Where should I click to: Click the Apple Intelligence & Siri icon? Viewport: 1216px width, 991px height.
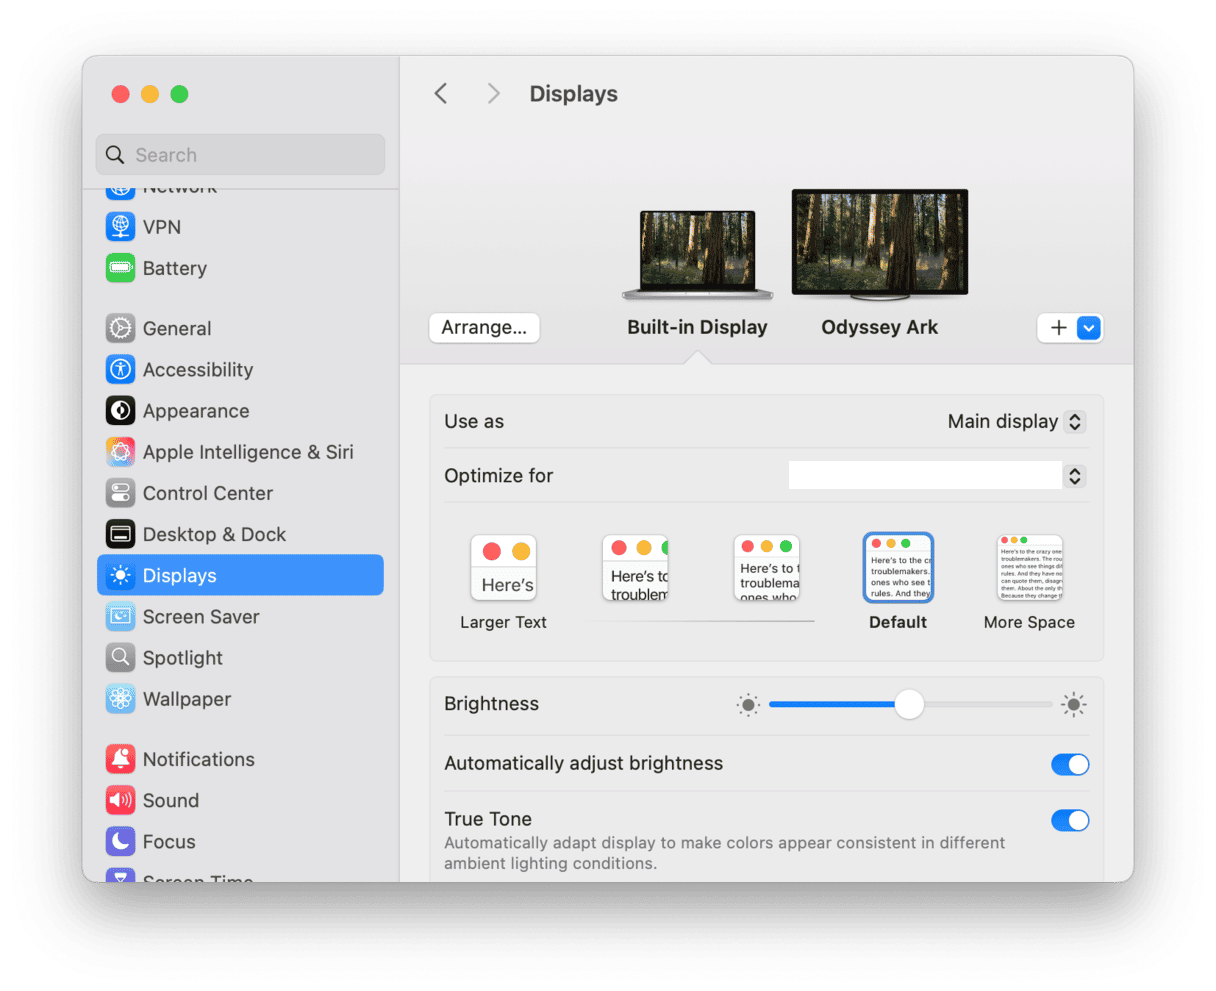click(x=120, y=452)
